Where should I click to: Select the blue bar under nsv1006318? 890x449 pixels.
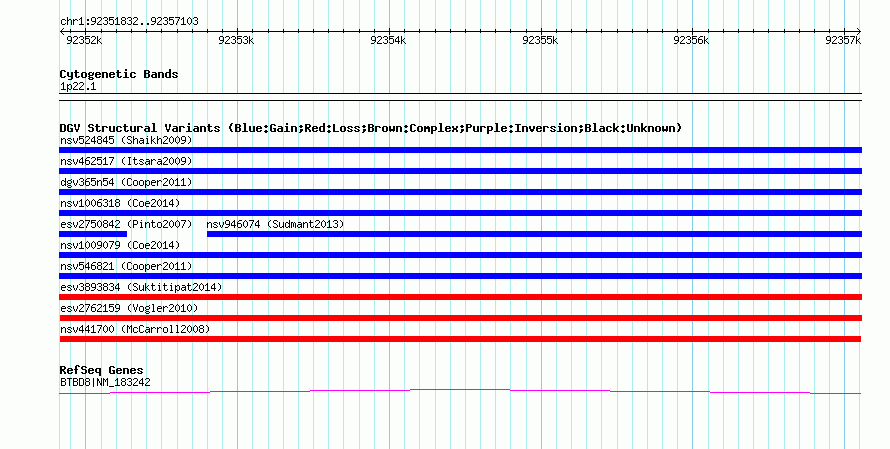pos(460,213)
